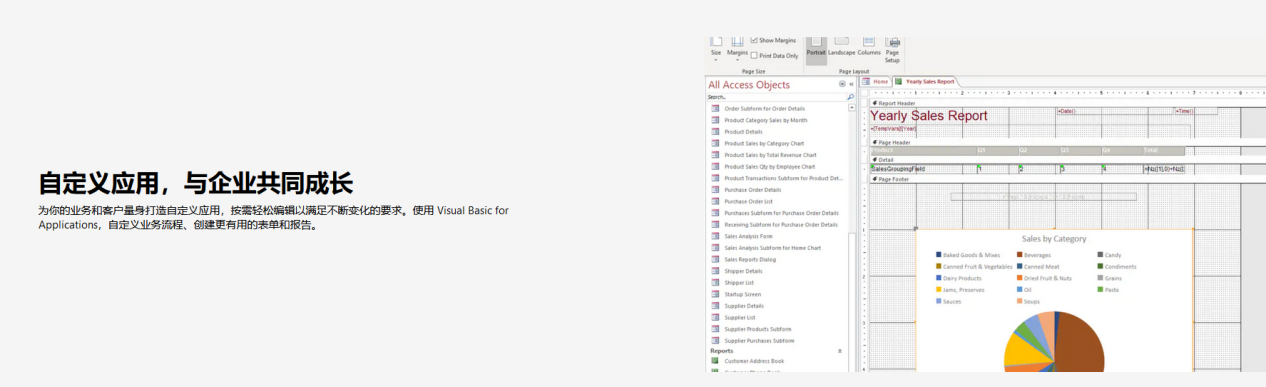Screen dimensions: 1266x387
Task: Click form icon beside Sales Analysis Form
Action: [715, 236]
